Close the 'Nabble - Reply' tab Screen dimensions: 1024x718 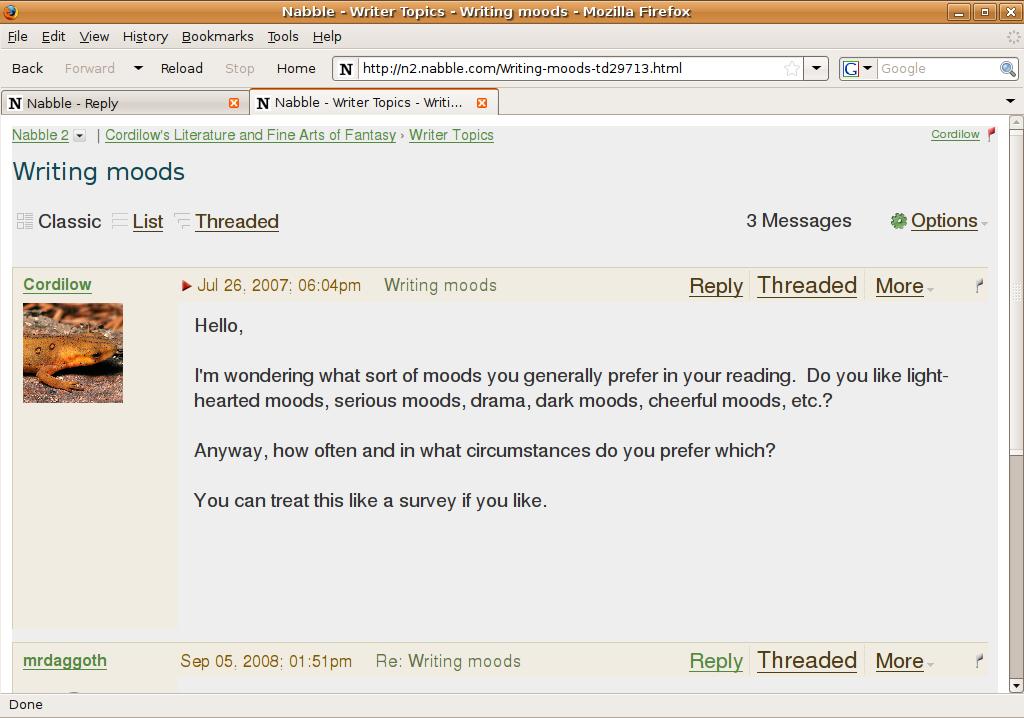pyautogui.click(x=234, y=103)
